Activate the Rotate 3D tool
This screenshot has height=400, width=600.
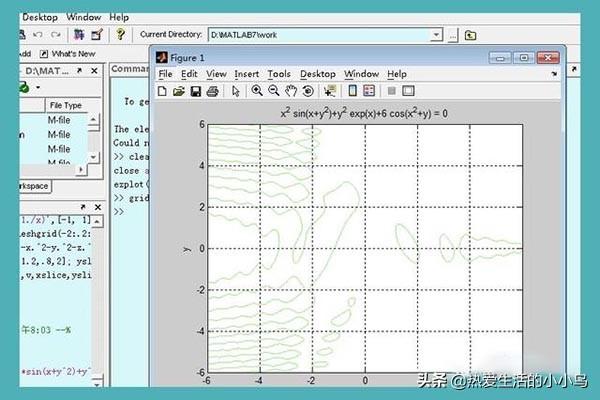click(305, 91)
